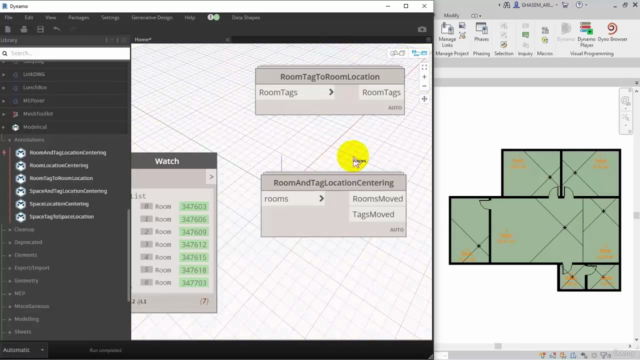Open Dynamo Player in Revit ribbon
This screenshot has height=360, width=640.
click(587, 35)
